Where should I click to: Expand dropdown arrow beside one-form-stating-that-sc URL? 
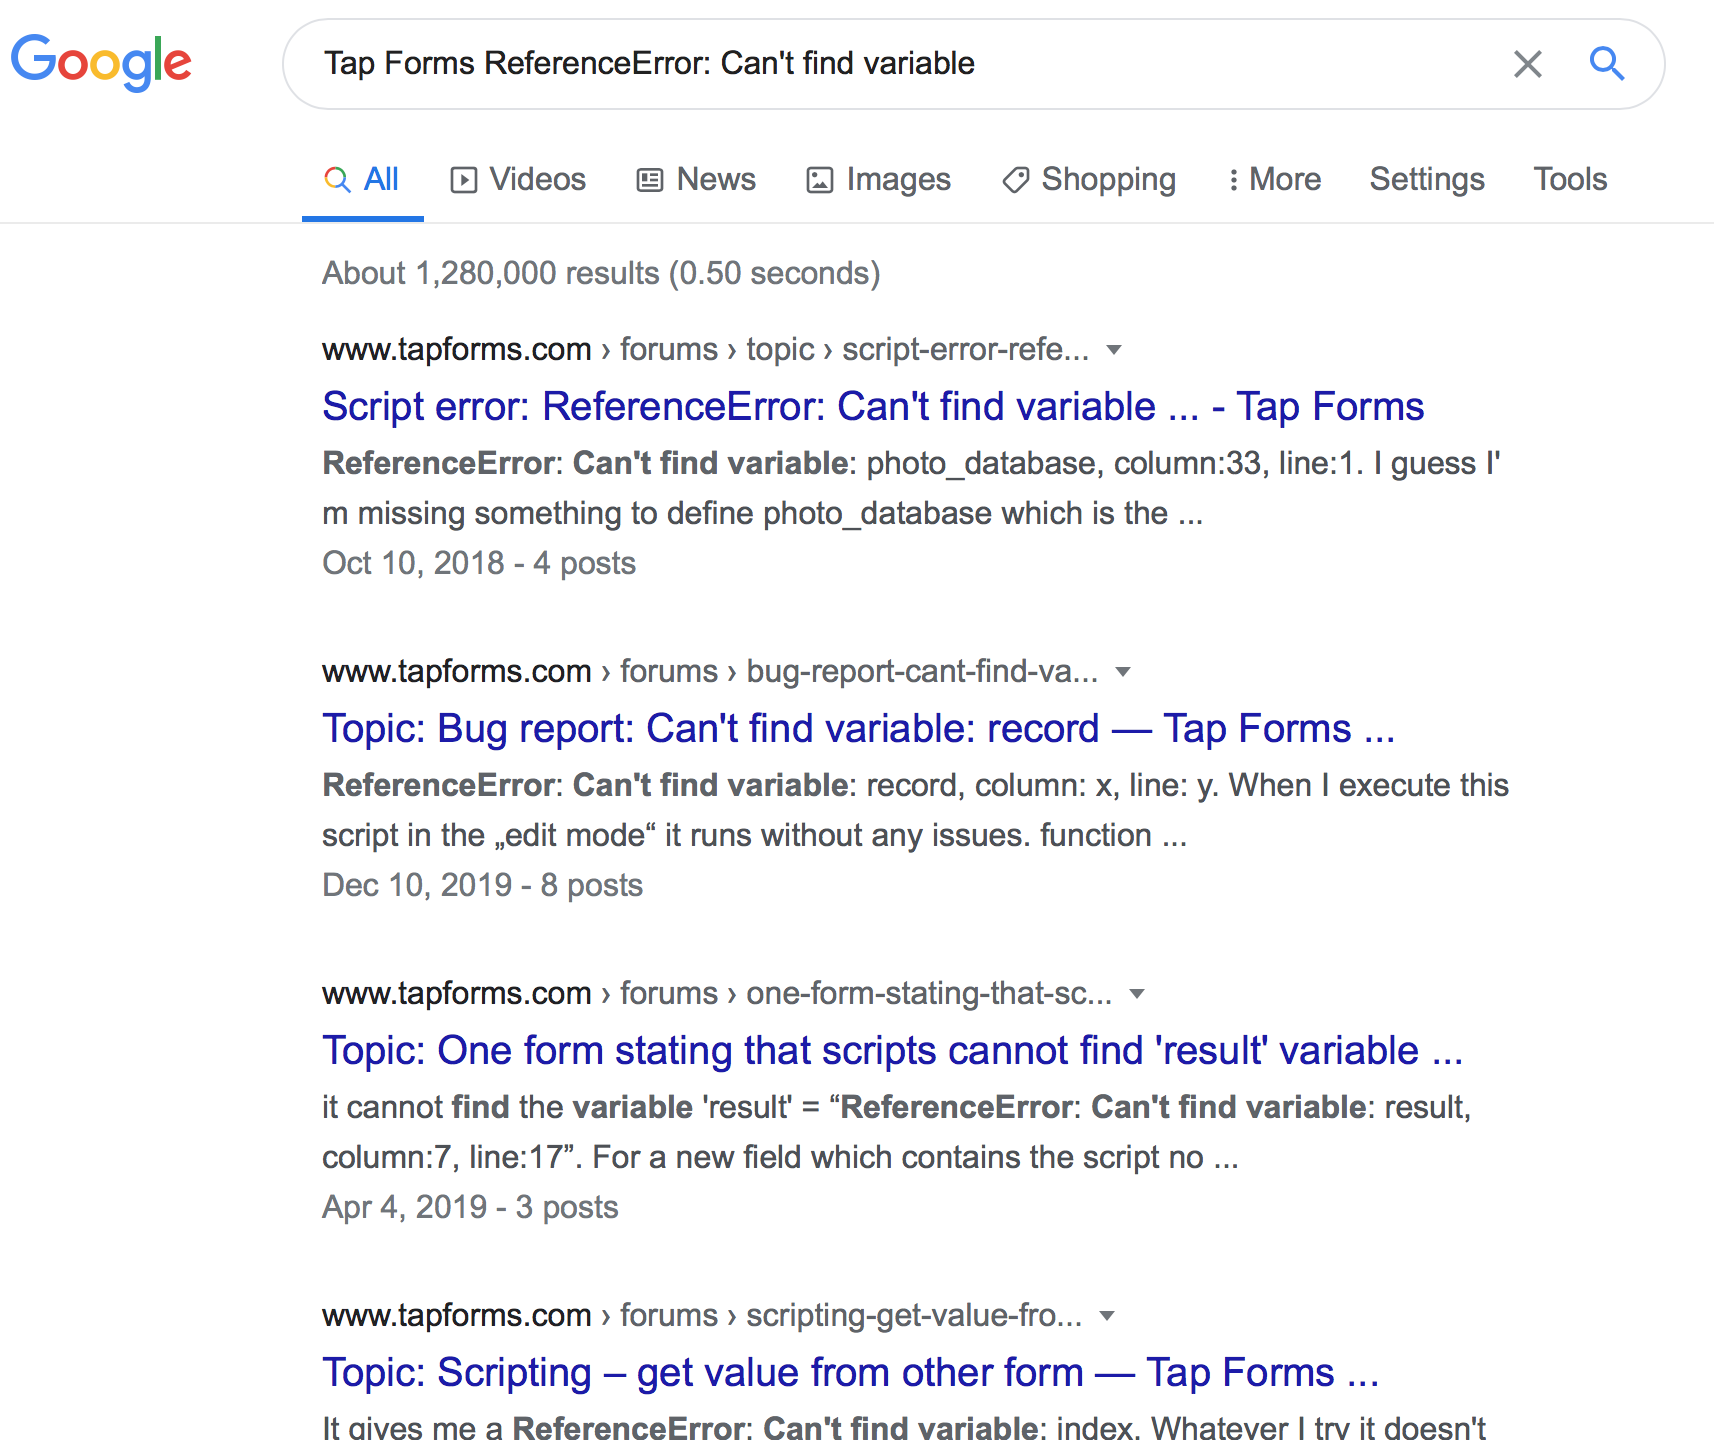click(x=1137, y=994)
